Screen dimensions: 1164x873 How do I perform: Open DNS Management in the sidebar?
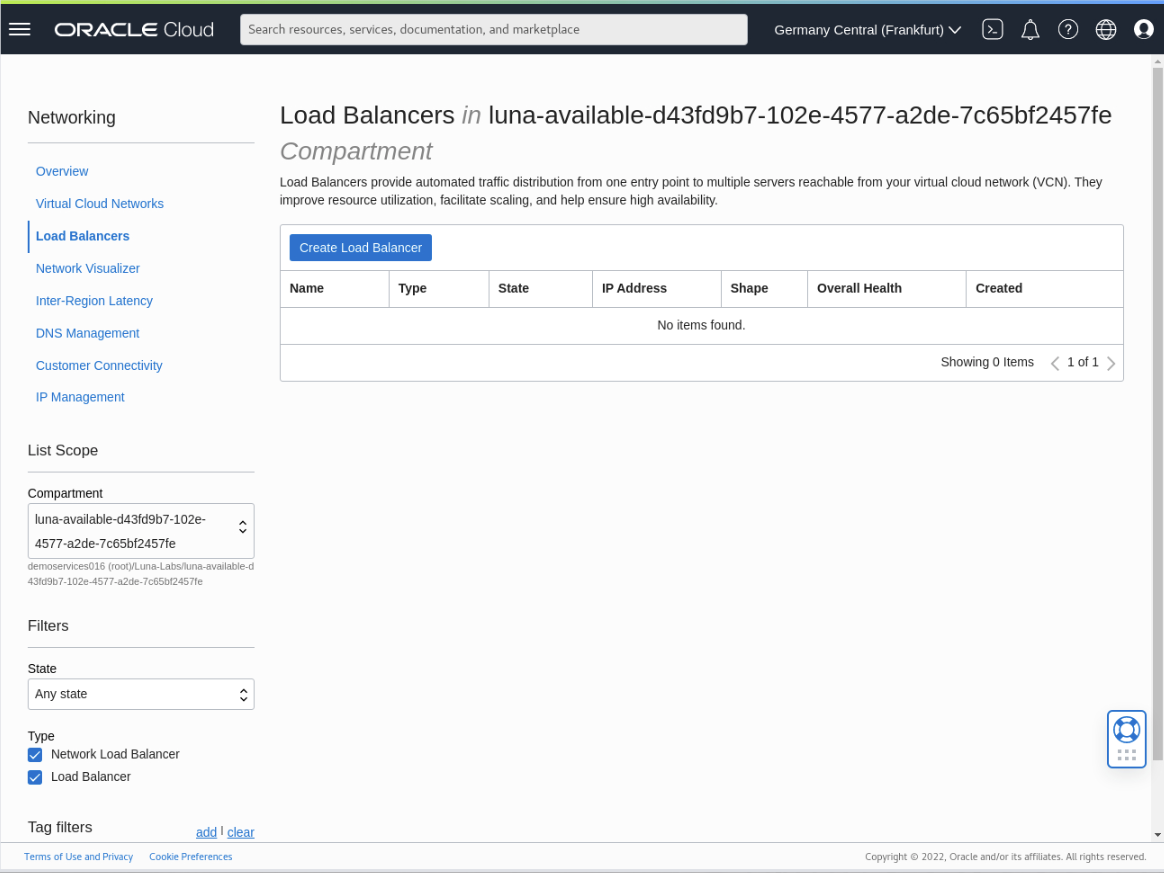coord(87,332)
